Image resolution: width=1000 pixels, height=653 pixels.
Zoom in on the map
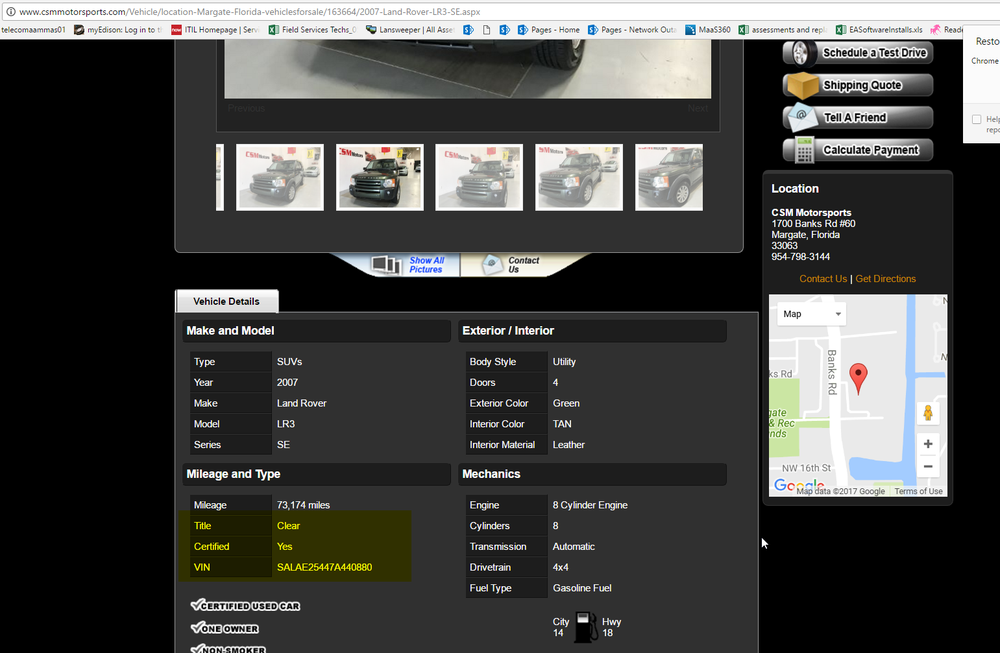click(x=928, y=444)
